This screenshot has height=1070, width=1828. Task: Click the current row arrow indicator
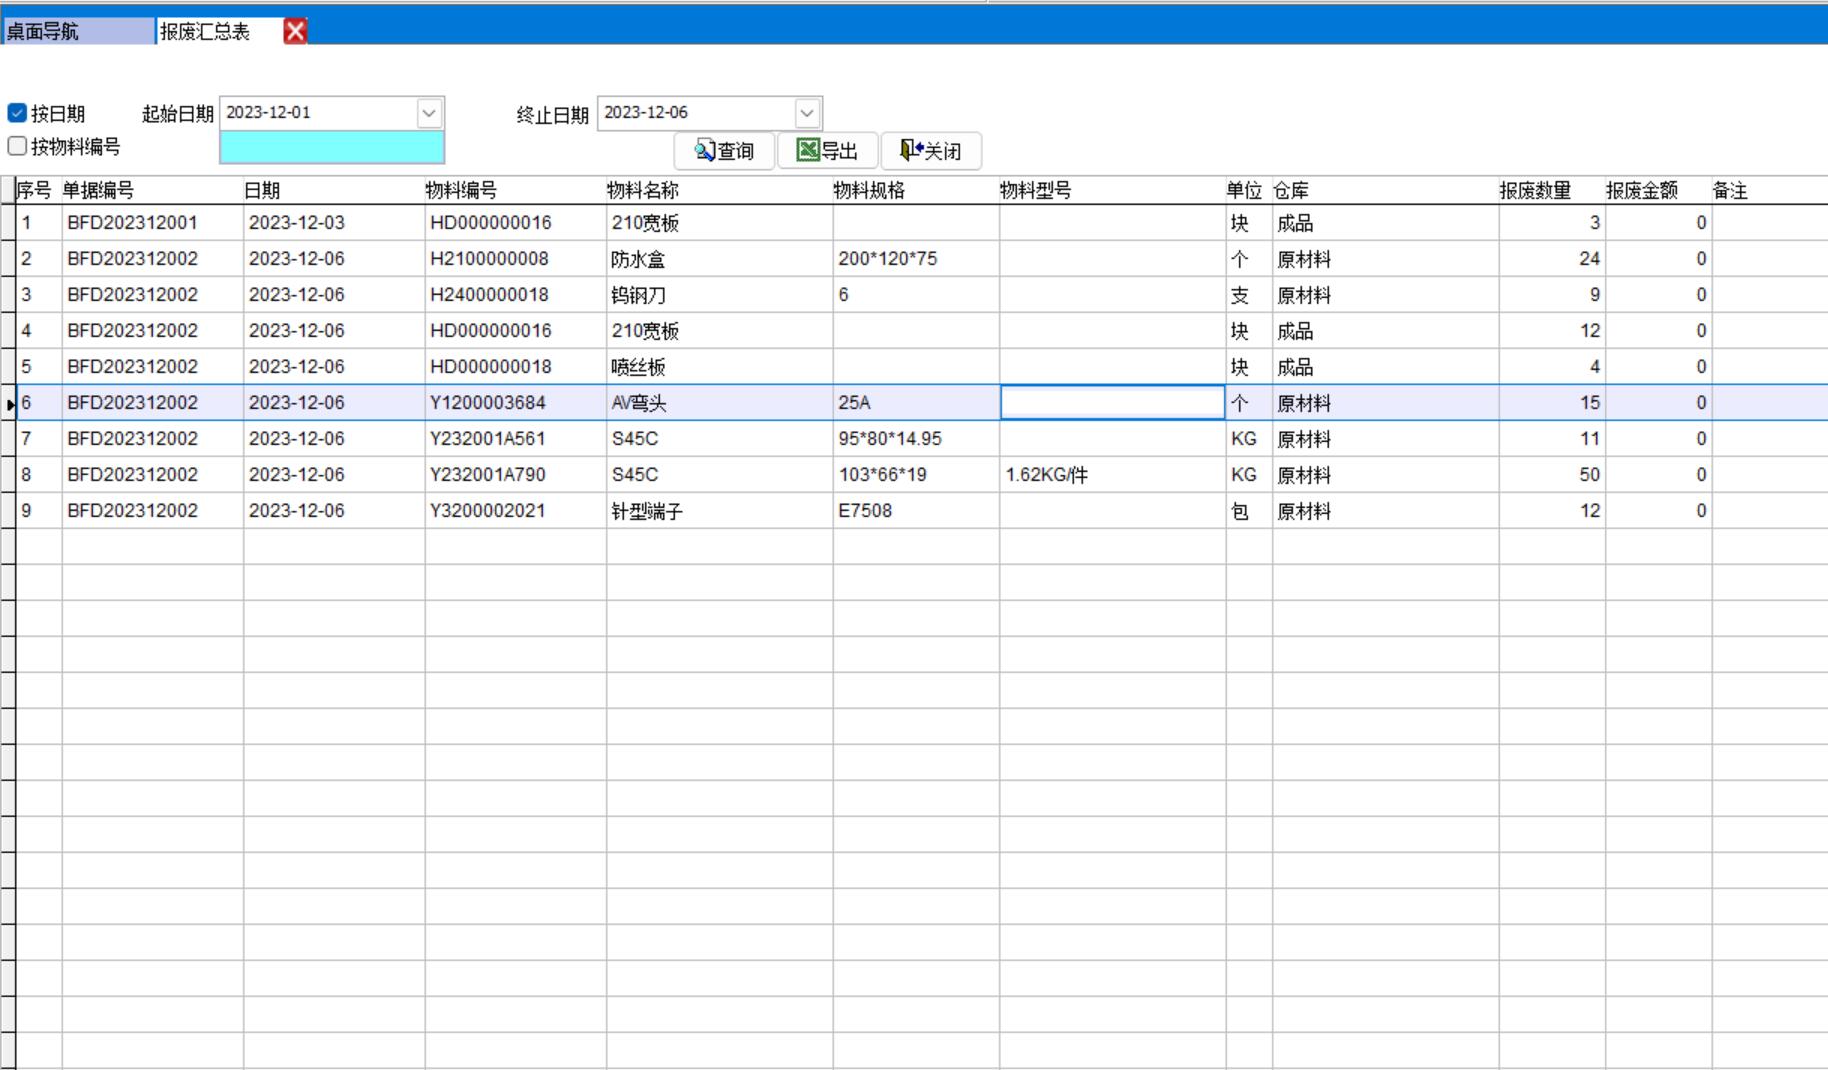click(x=9, y=404)
